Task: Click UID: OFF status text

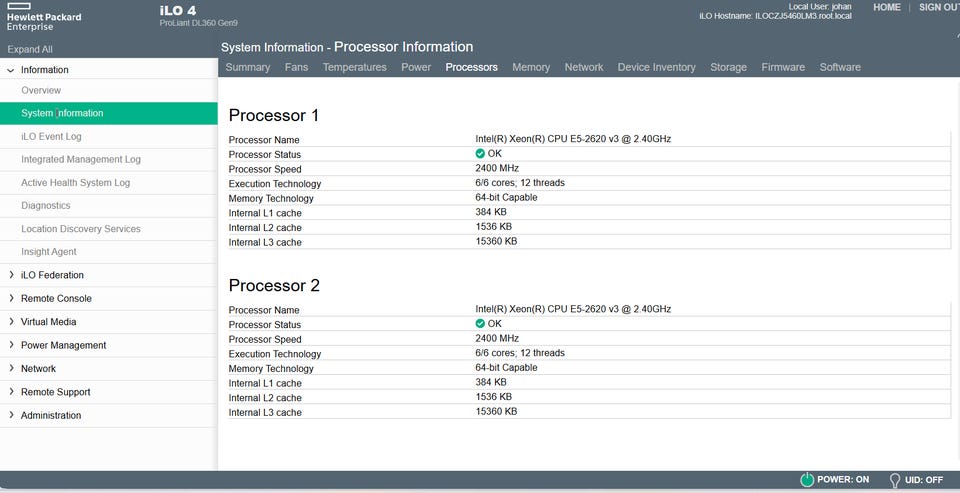Action: click(x=924, y=480)
